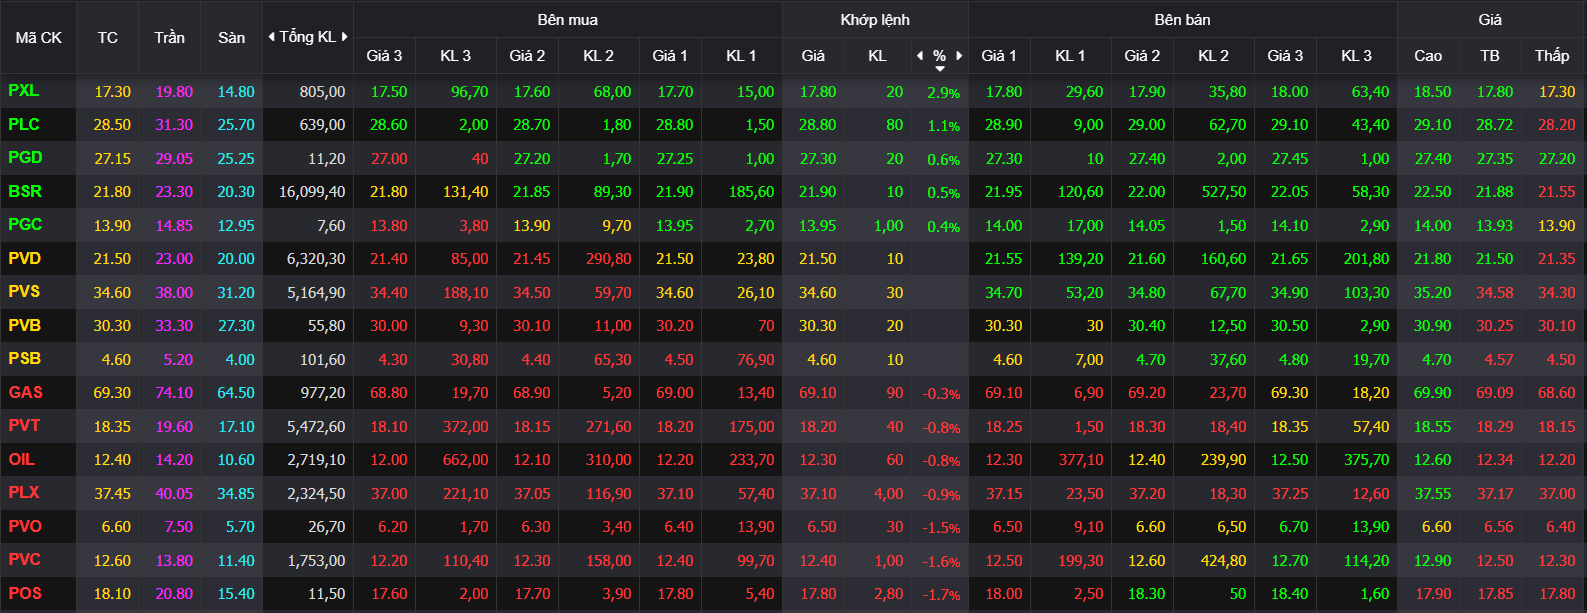Open stock symbol PGD
This screenshot has width=1587, height=613.
coord(26,158)
